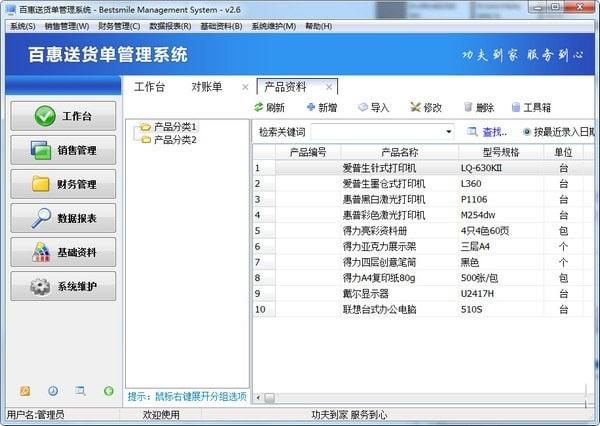Click the blue clock icon at sidebar bottom
Screen dimensions: 600x426
pyautogui.click(x=53, y=391)
